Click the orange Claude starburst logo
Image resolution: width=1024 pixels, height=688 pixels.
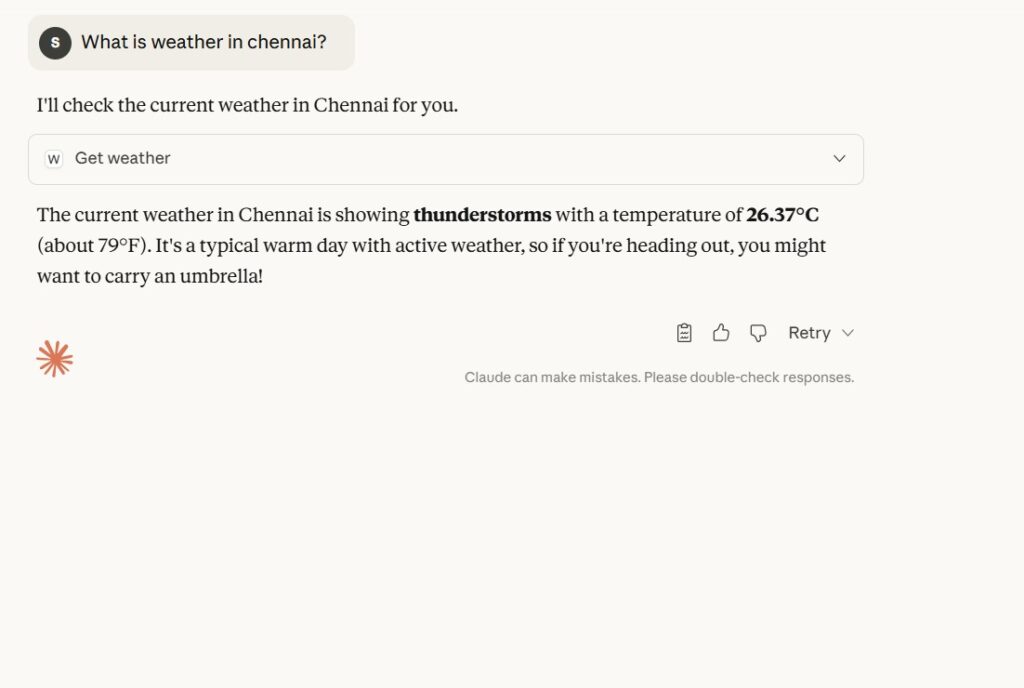click(55, 358)
